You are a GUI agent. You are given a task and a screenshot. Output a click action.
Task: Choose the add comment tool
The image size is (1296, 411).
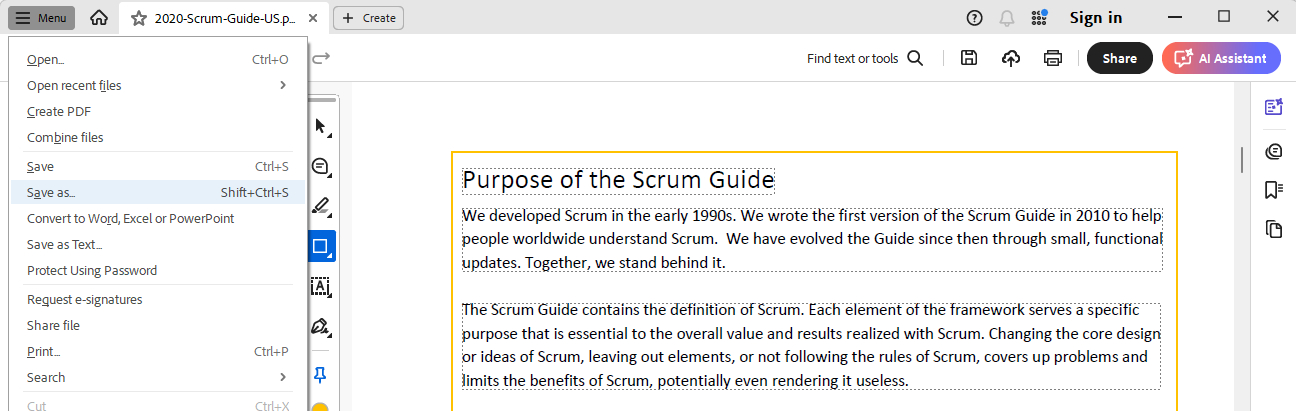pos(321,167)
